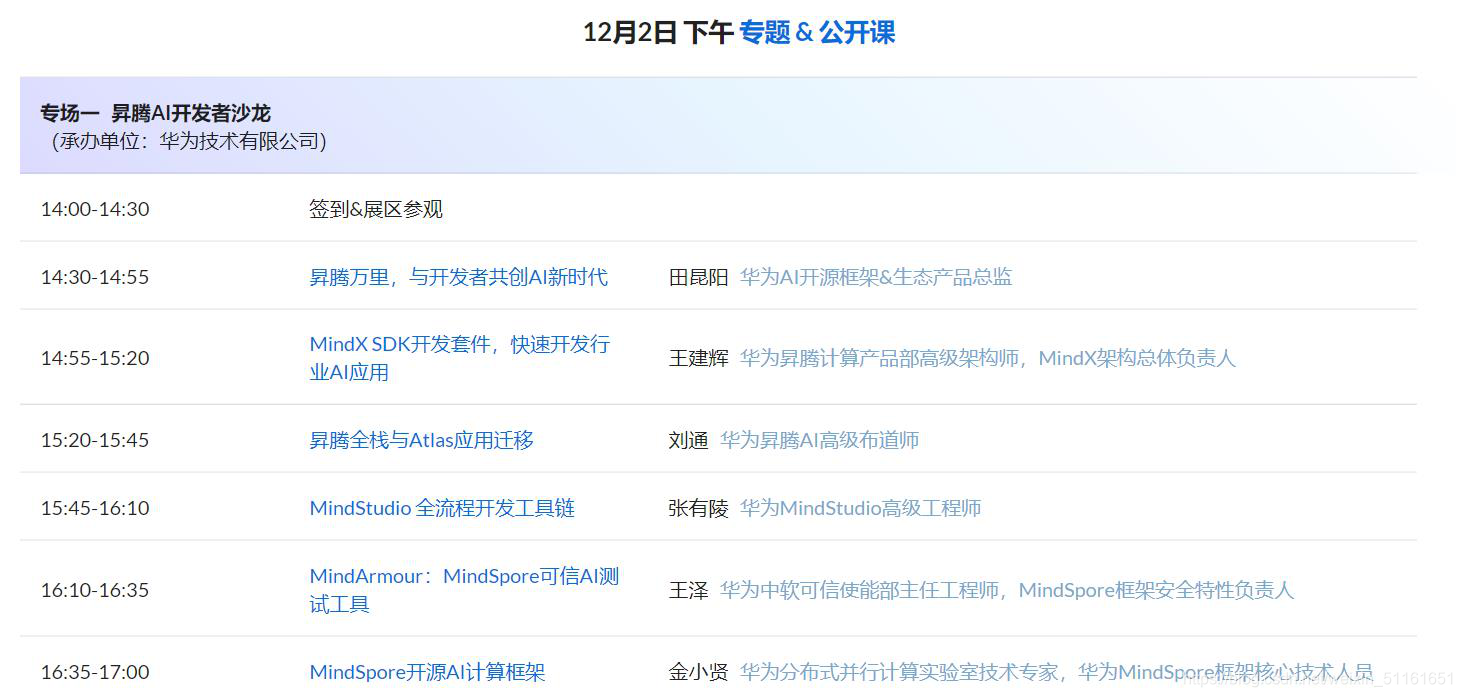Click title 华为昇腾计算产品部高级架构师，MindX架构总体负责人
This screenshot has height=697, width=1462.
(x=988, y=358)
